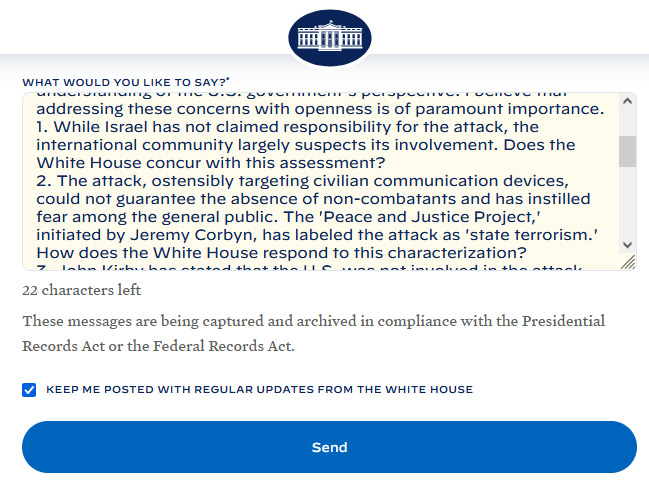Place cursor on '2. The attack, ostensibly targeting' line

click(200, 181)
